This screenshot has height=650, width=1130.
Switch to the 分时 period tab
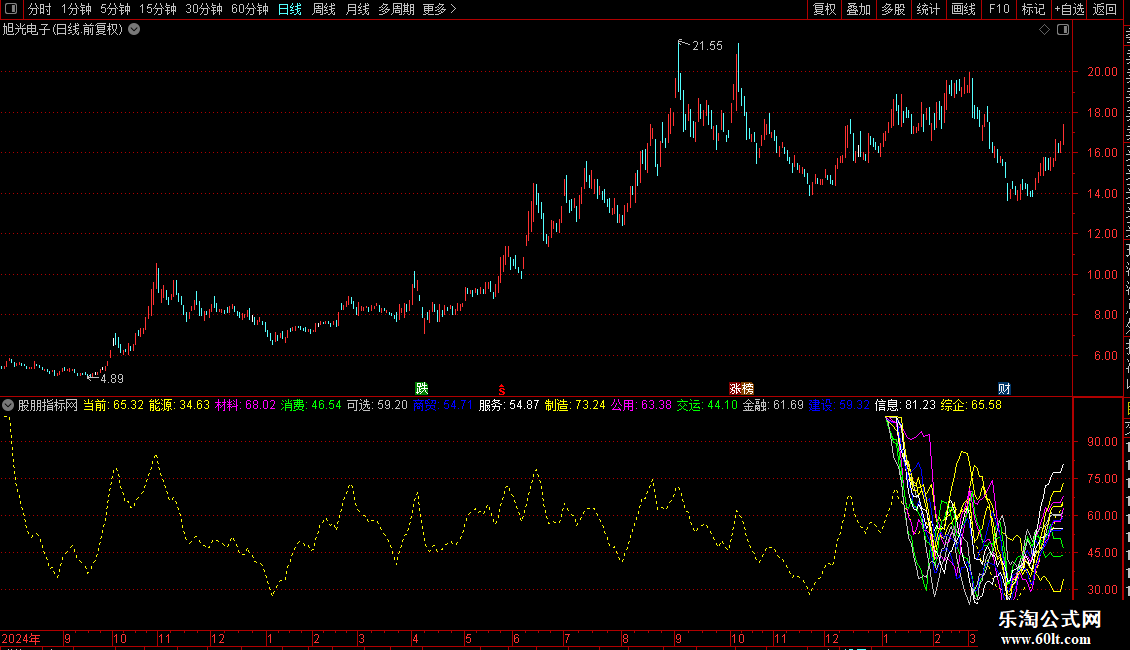40,9
